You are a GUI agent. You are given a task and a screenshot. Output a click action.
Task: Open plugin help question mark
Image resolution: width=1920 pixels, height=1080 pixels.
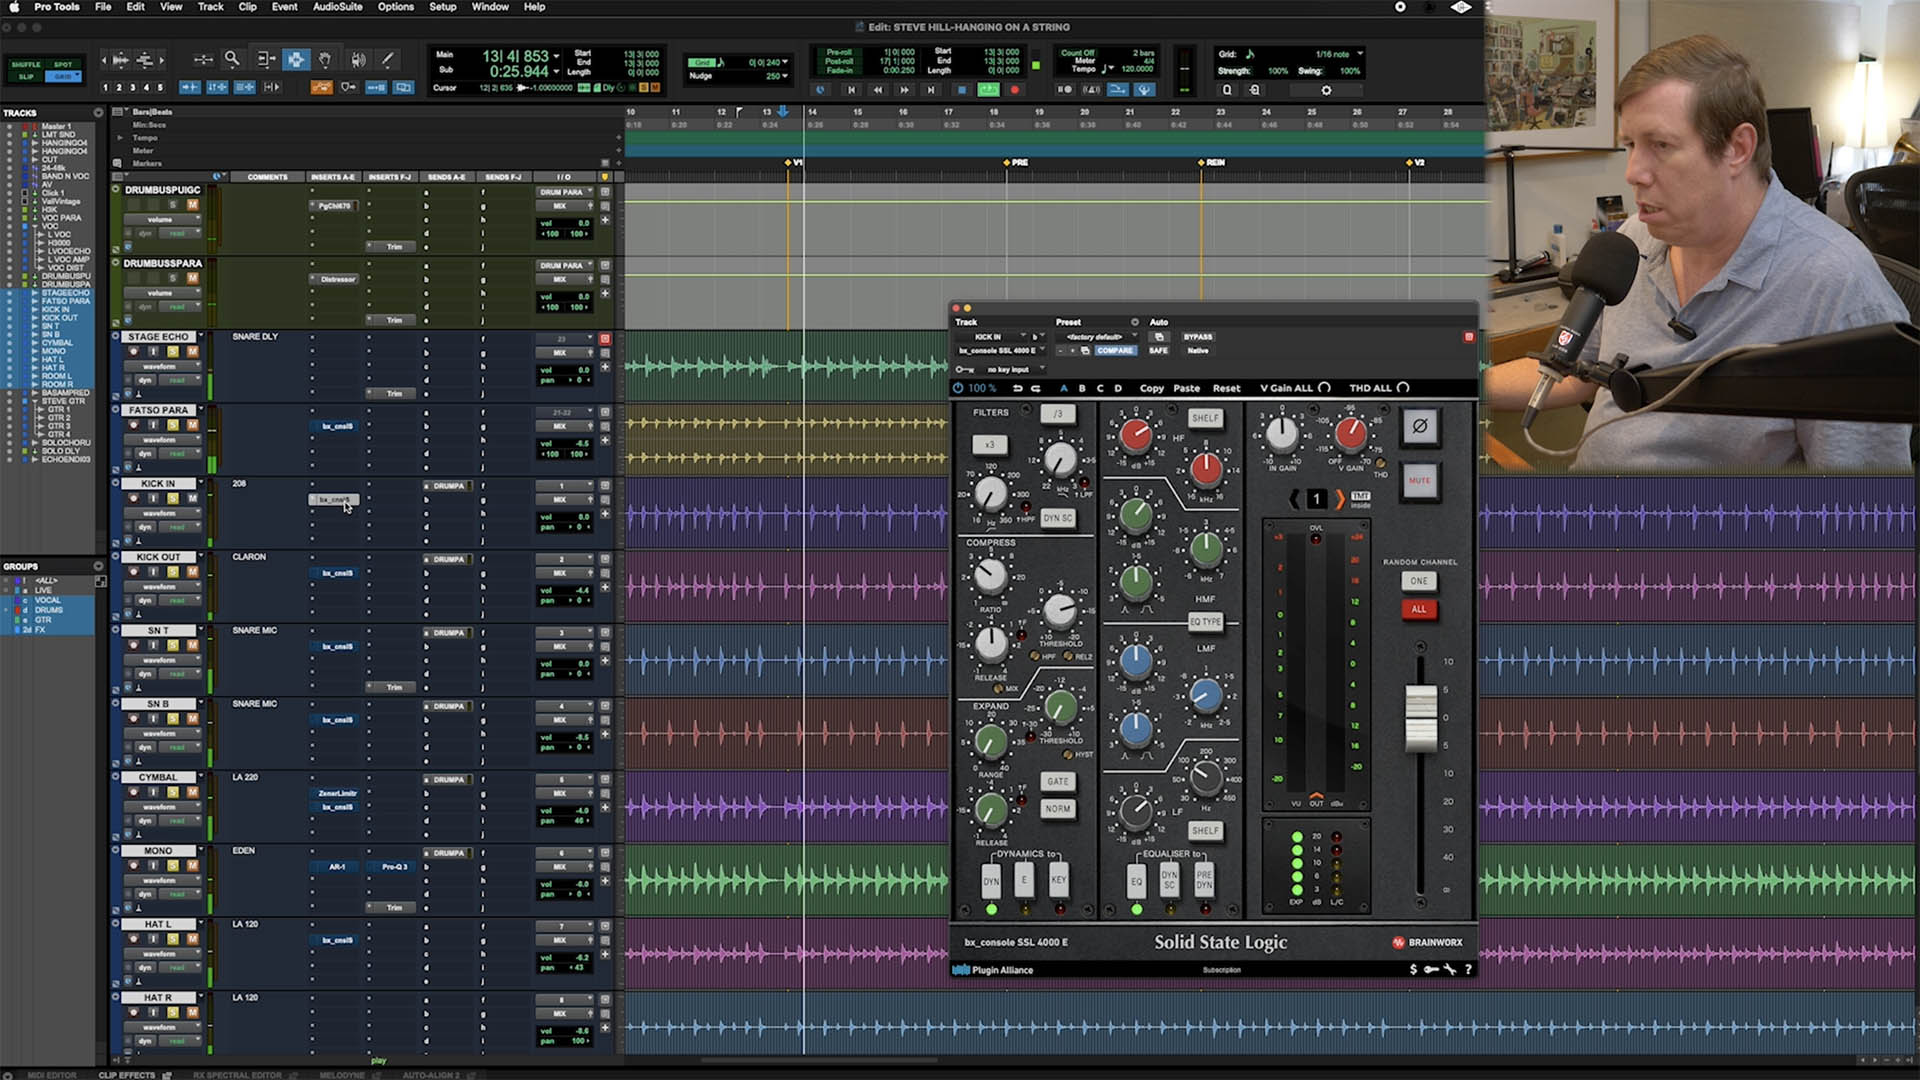coord(1468,969)
